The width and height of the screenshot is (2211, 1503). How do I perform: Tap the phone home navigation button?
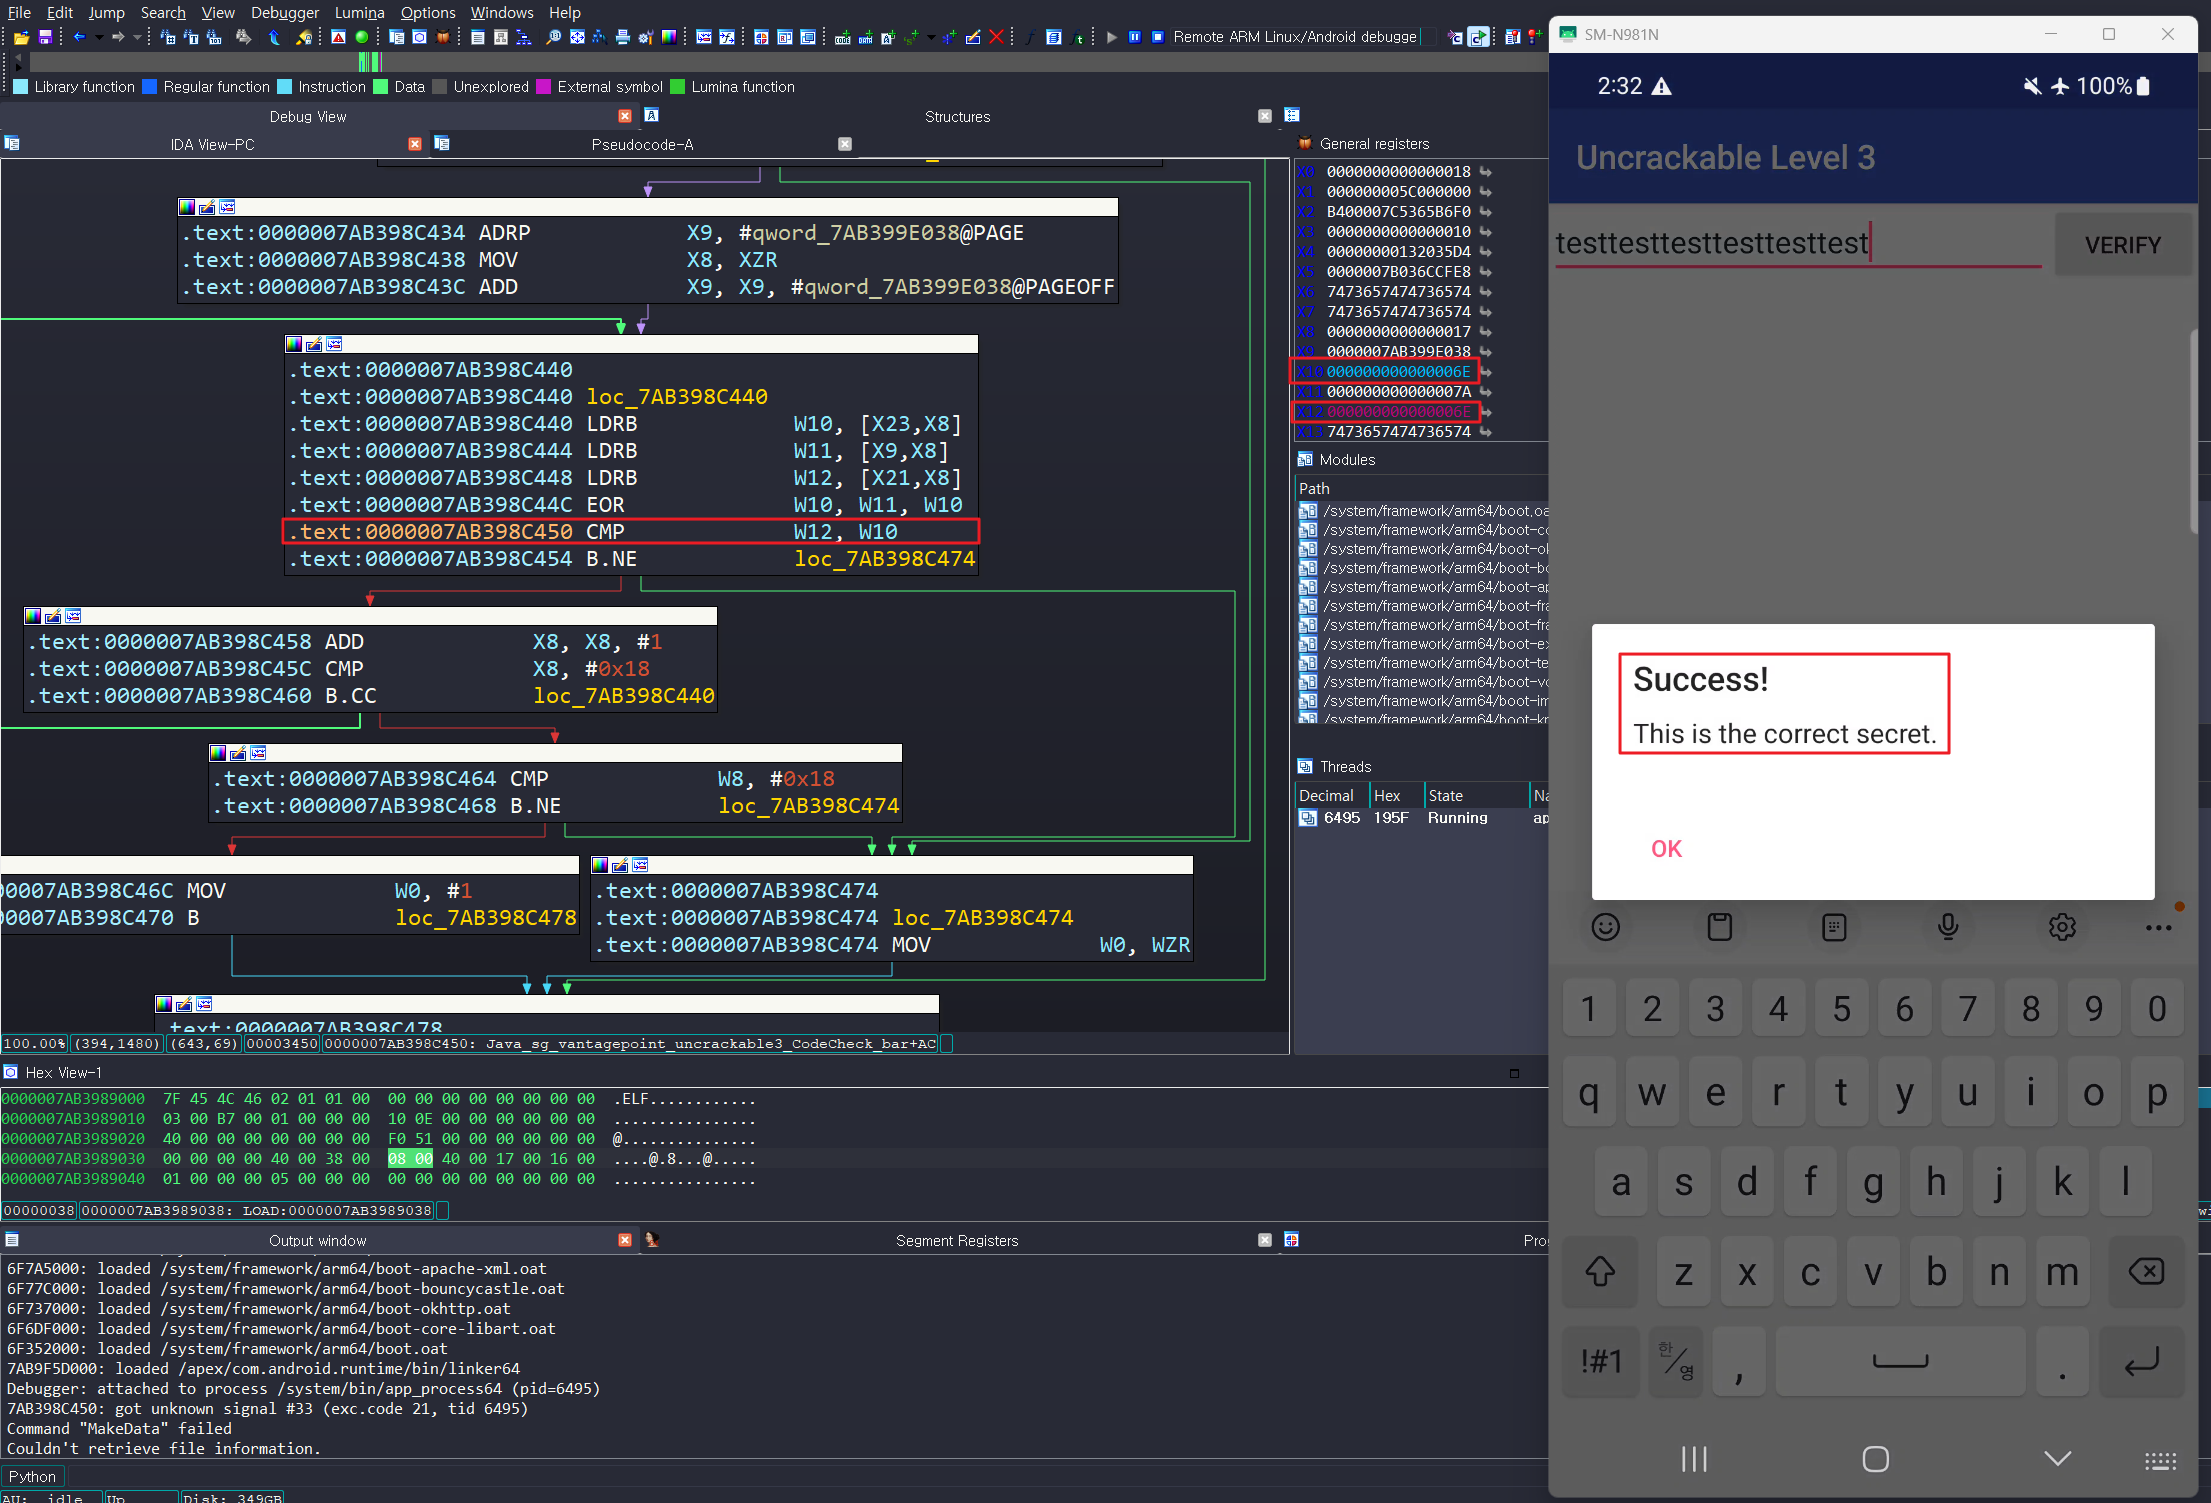(x=1875, y=1459)
